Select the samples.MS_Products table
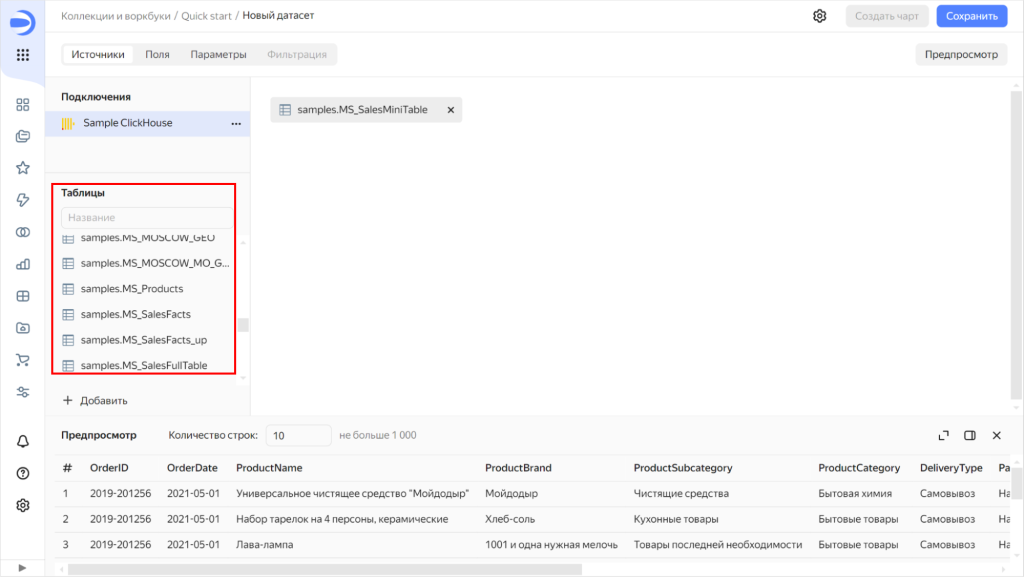This screenshot has height=577, width=1024. pyautogui.click(x=130, y=288)
